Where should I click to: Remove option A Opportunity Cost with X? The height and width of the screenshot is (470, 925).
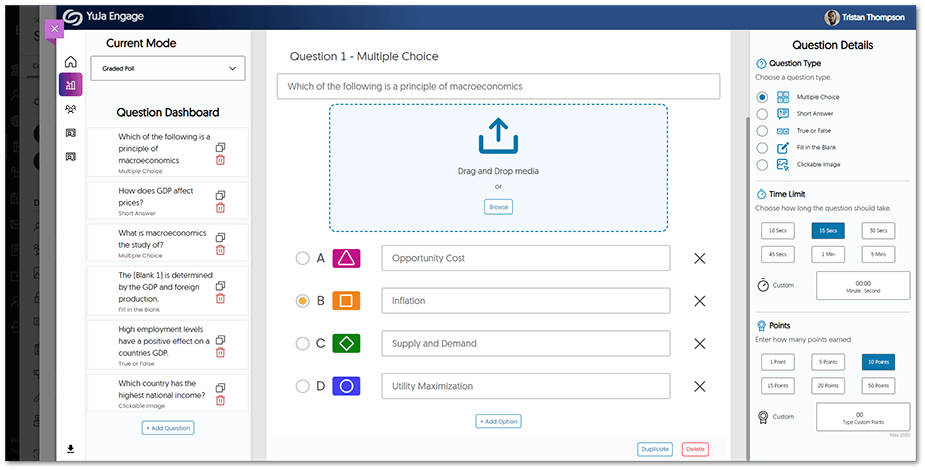point(700,259)
